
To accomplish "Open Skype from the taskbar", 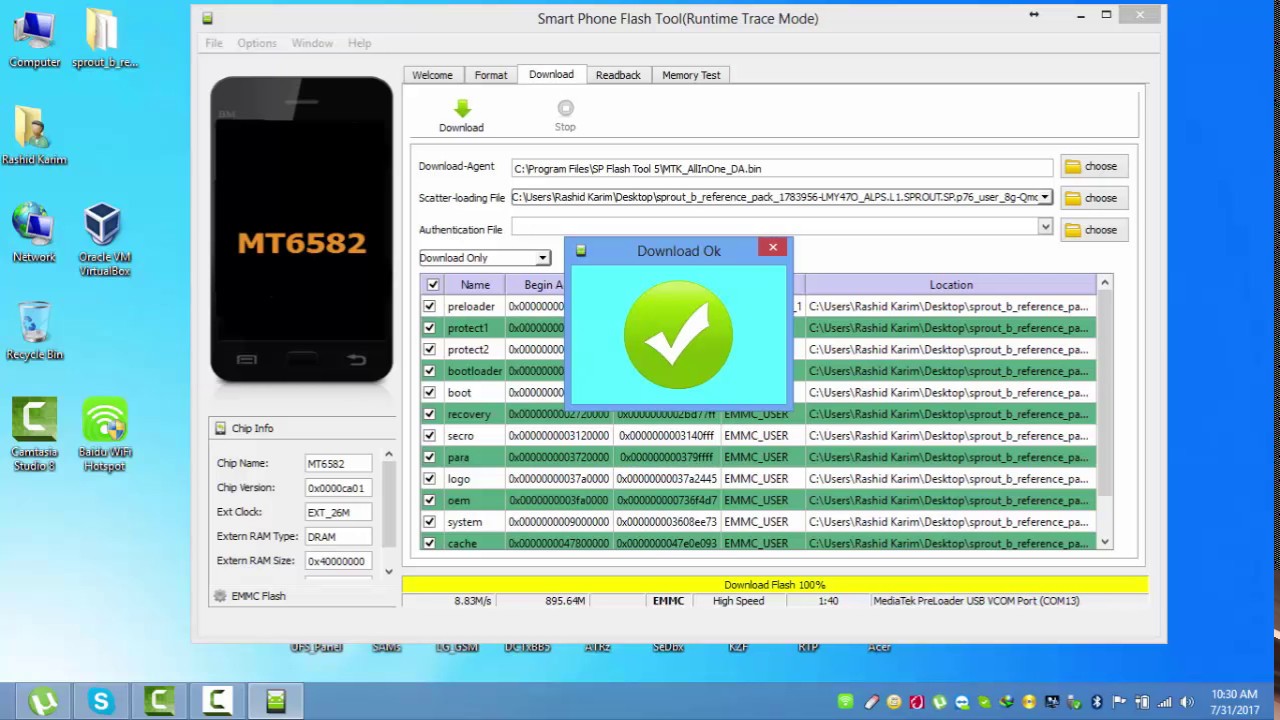I will pyautogui.click(x=101, y=702).
